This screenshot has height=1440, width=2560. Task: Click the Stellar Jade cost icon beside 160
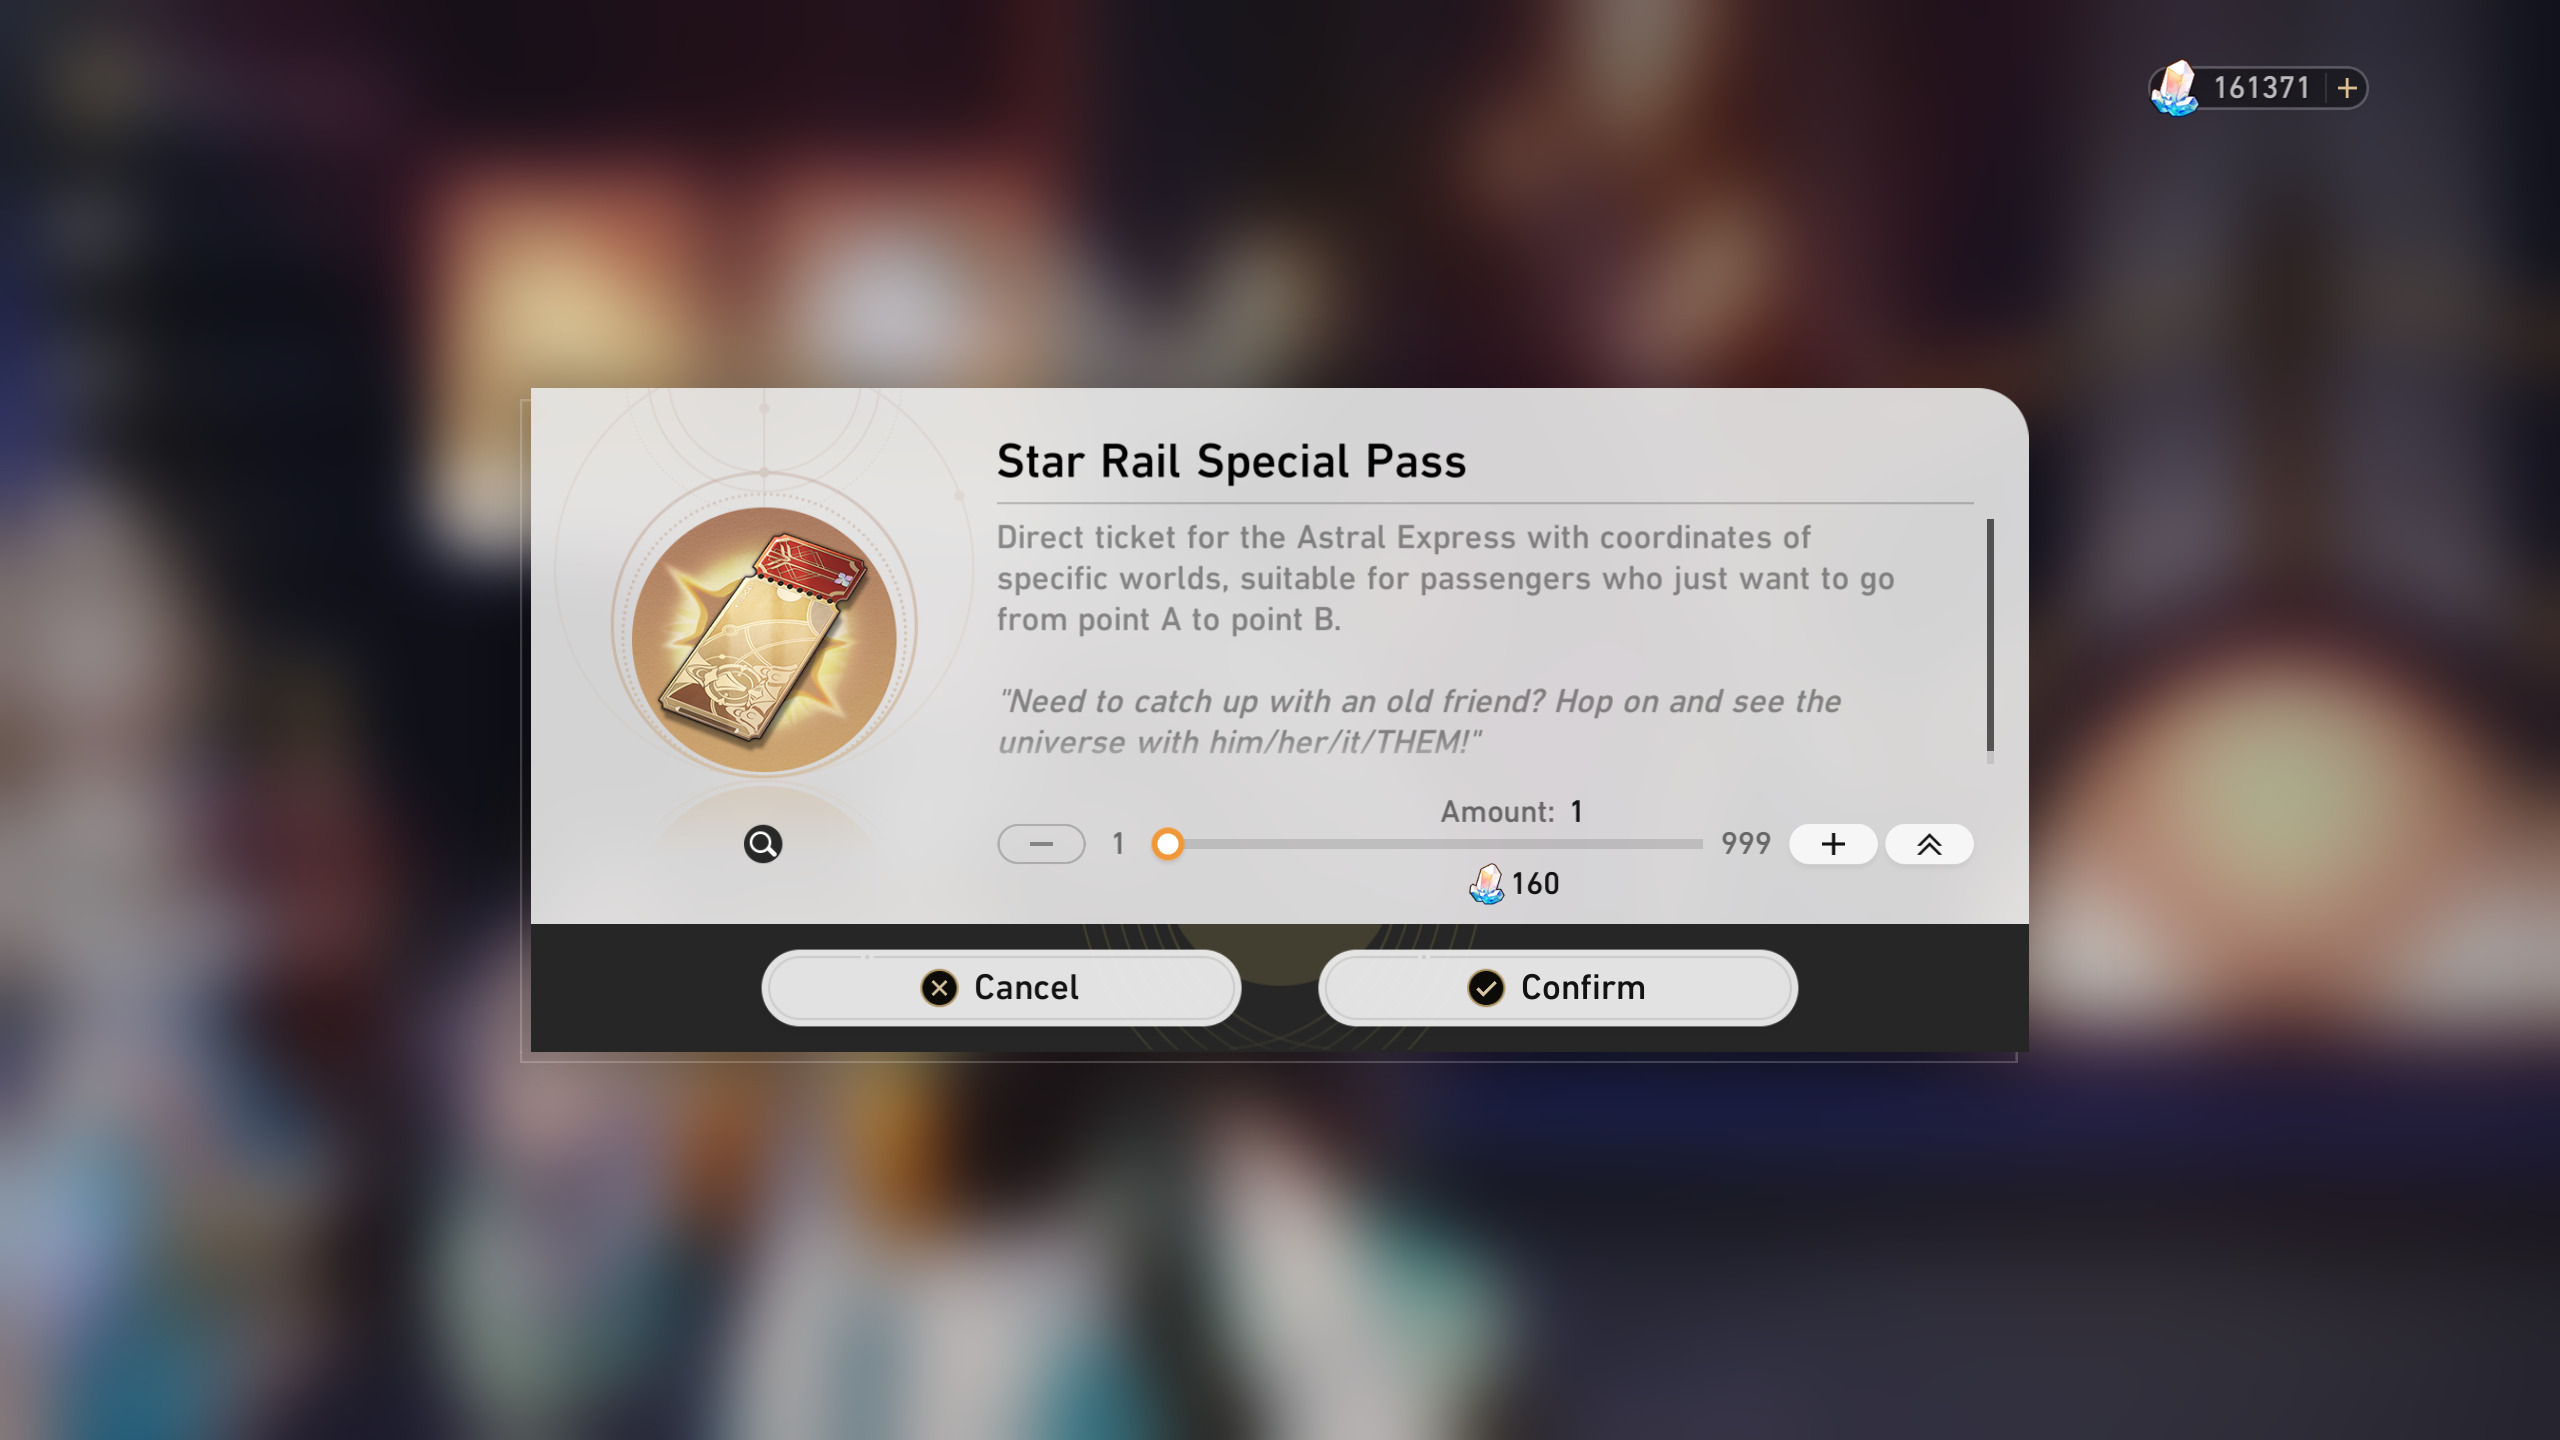(x=1486, y=883)
